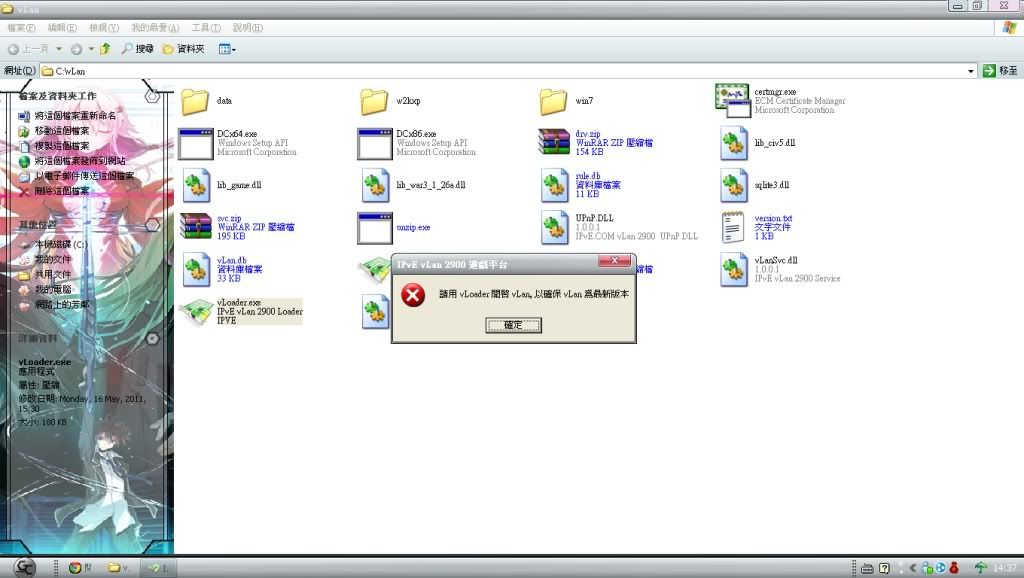
Task: Click the vLoader.exe application icon
Action: [x=195, y=313]
